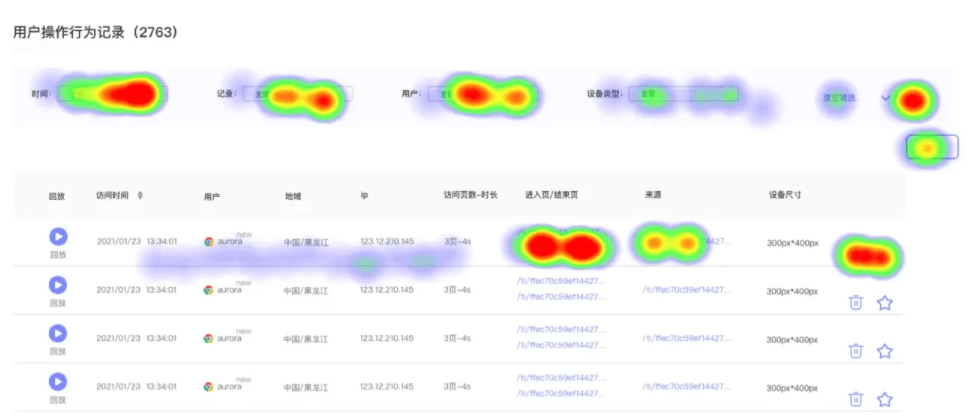Open the second row's upper entry page link
This screenshot has width=967, height=416.
point(561,281)
